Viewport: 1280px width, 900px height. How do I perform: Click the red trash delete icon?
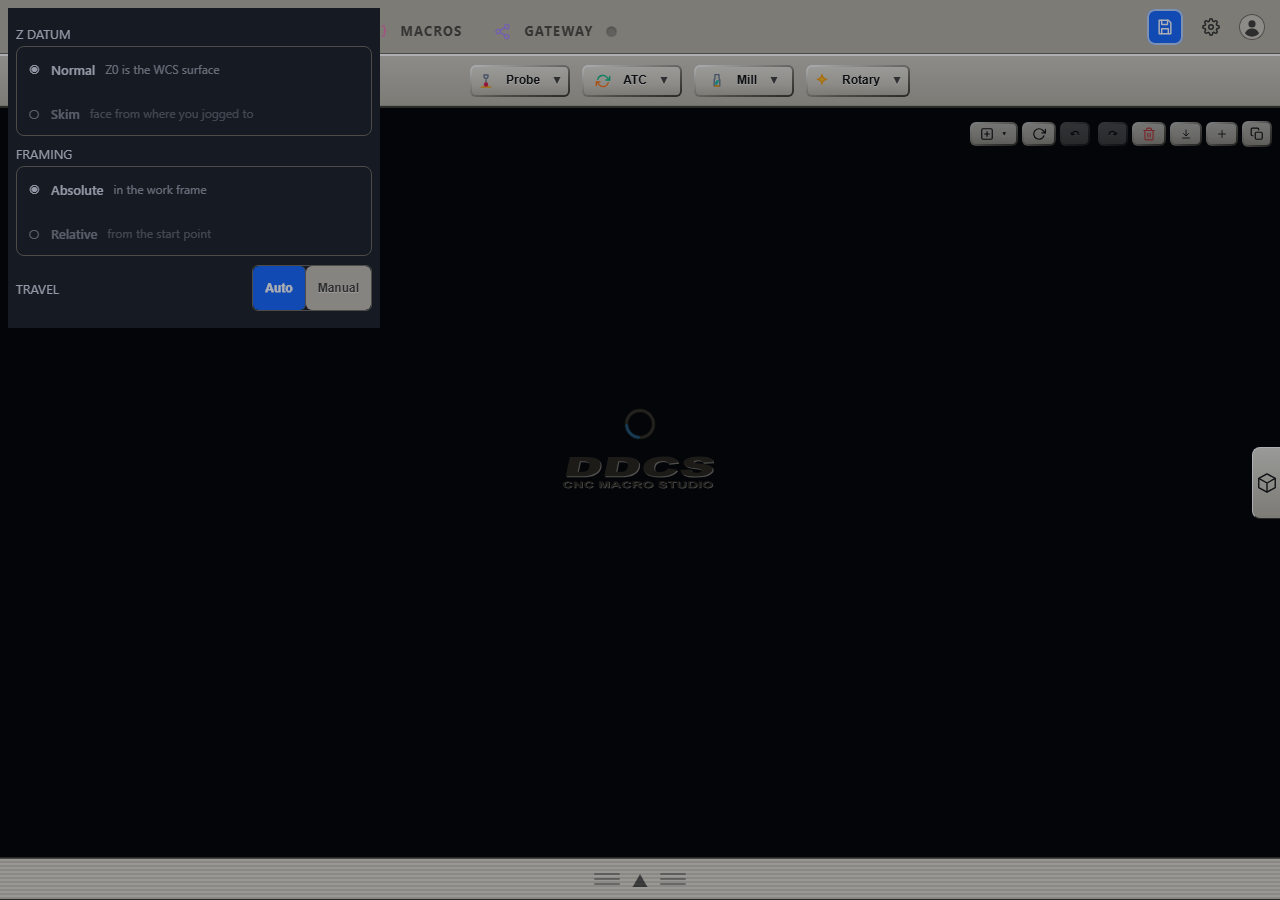point(1149,134)
